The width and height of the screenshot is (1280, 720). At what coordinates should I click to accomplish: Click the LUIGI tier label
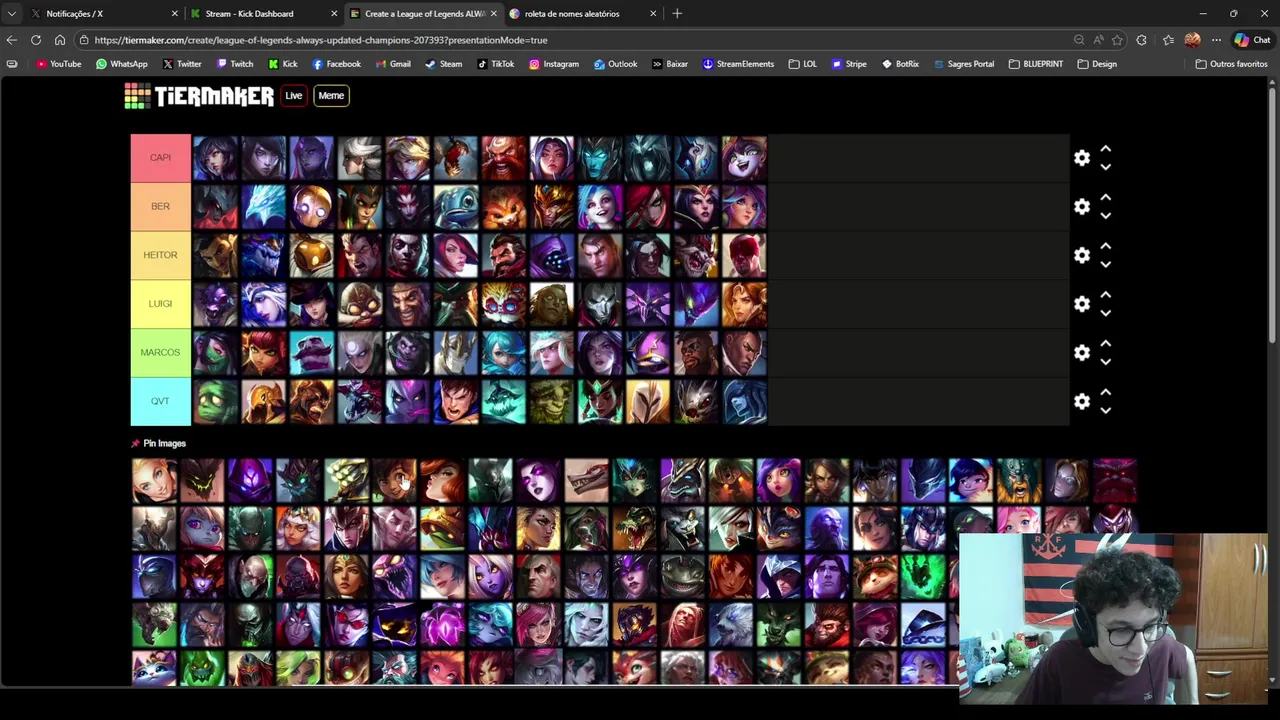coord(160,304)
